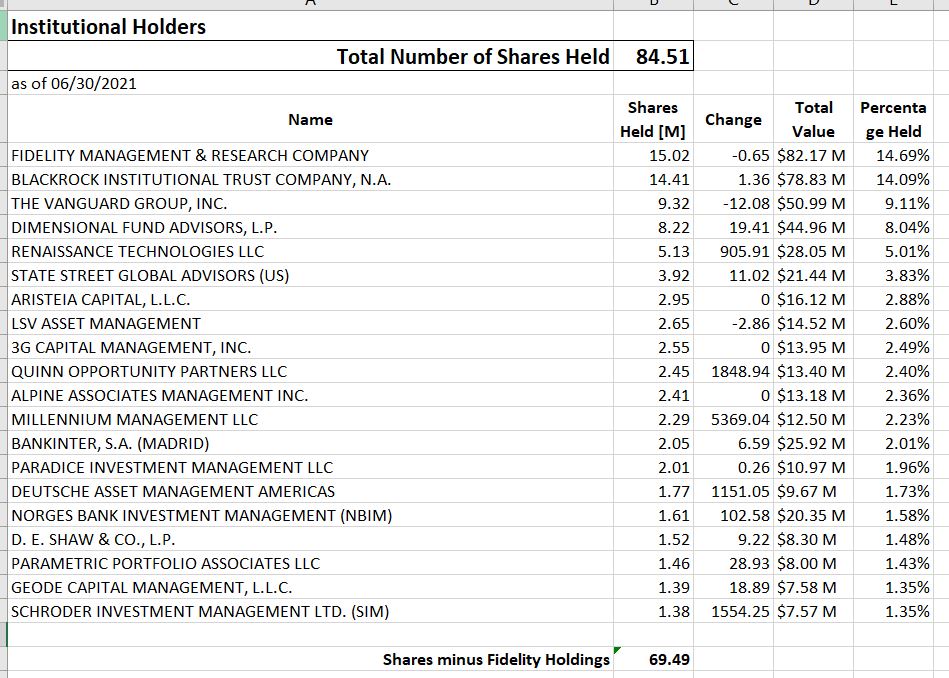Screen dimensions: 949x678
Task: Click D. E. Shaw's $8.30 M value
Action: click(x=813, y=539)
